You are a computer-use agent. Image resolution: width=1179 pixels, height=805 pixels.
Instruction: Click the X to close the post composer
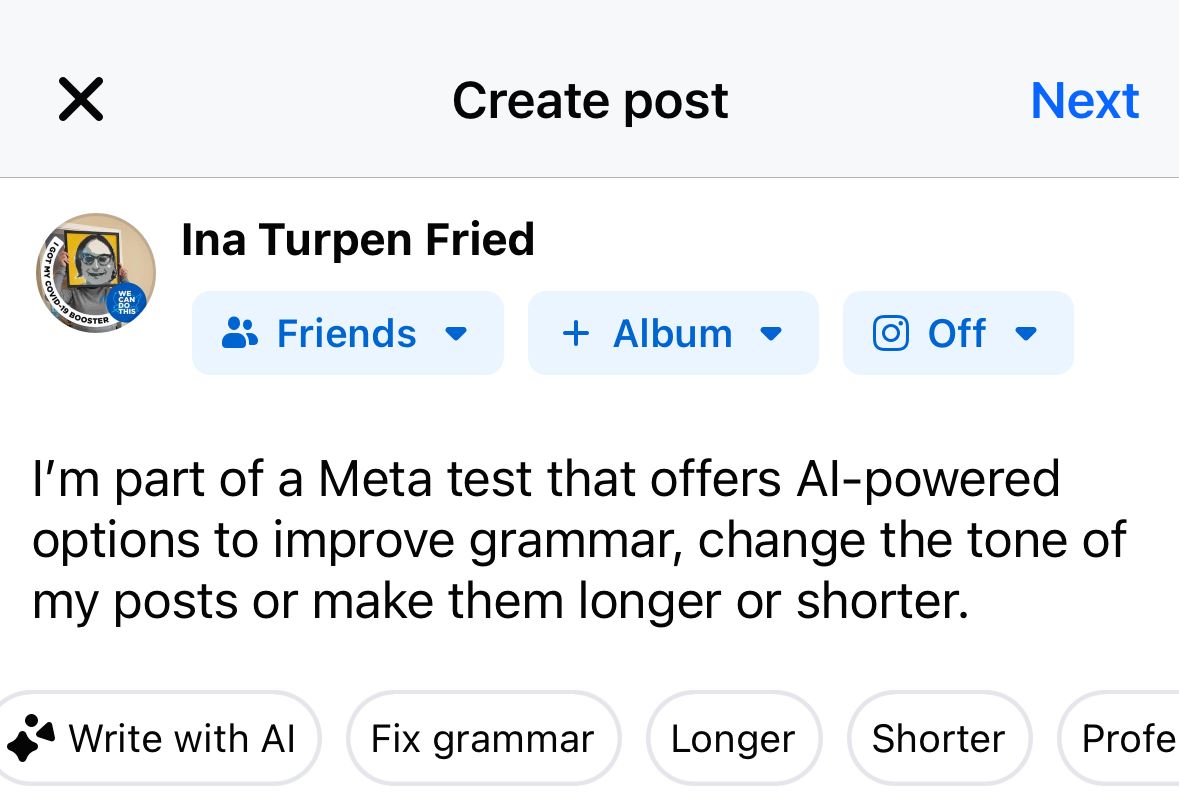point(80,99)
